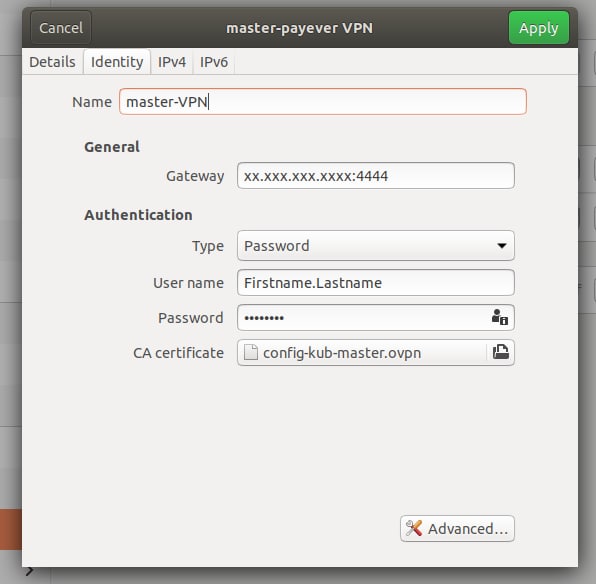Cancel the VPN settings dialog

pos(61,28)
